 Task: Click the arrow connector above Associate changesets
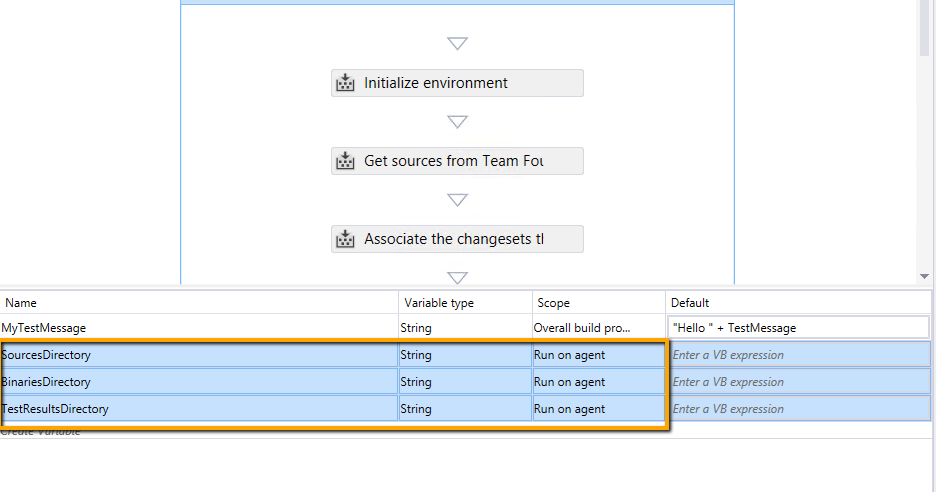tap(457, 200)
